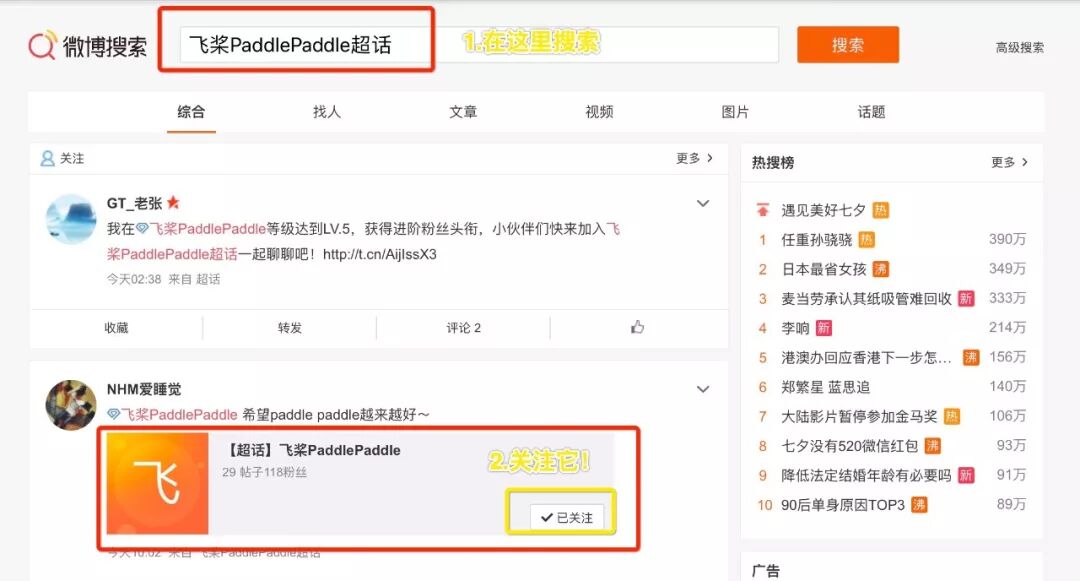This screenshot has width=1080, height=581.
Task: Open GT_老张's profile name
Action: pyautogui.click(x=134, y=203)
